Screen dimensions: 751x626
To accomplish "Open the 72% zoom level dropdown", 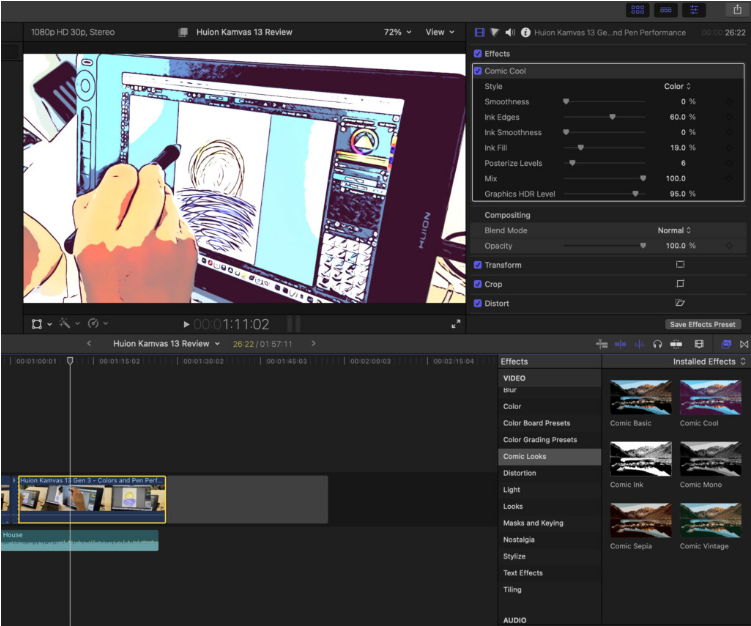I will coord(398,32).
